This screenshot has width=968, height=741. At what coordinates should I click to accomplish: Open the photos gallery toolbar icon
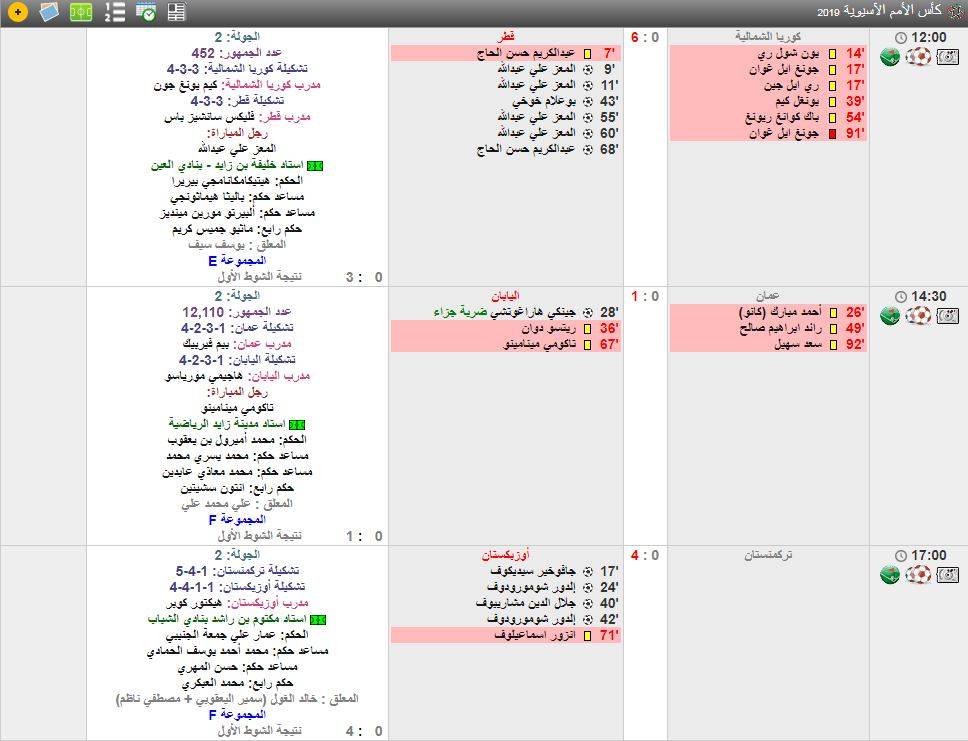point(49,12)
